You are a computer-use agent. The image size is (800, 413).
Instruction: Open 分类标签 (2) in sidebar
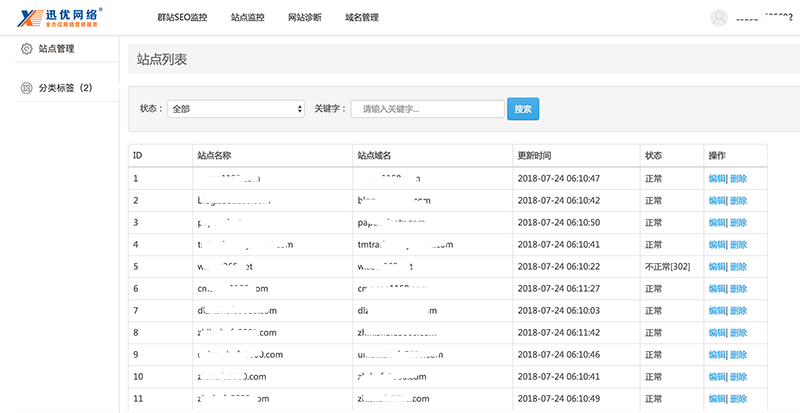tap(65, 88)
